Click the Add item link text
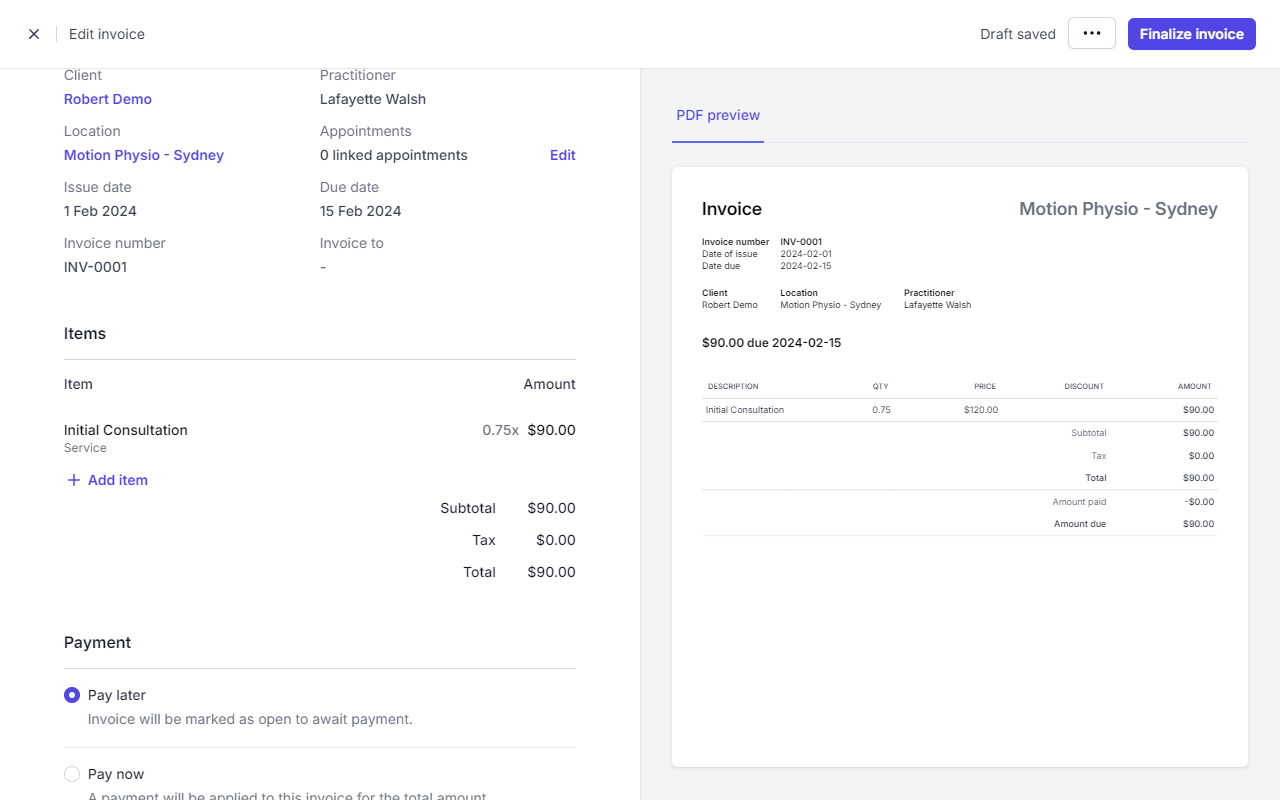1280x800 pixels. click(118, 480)
